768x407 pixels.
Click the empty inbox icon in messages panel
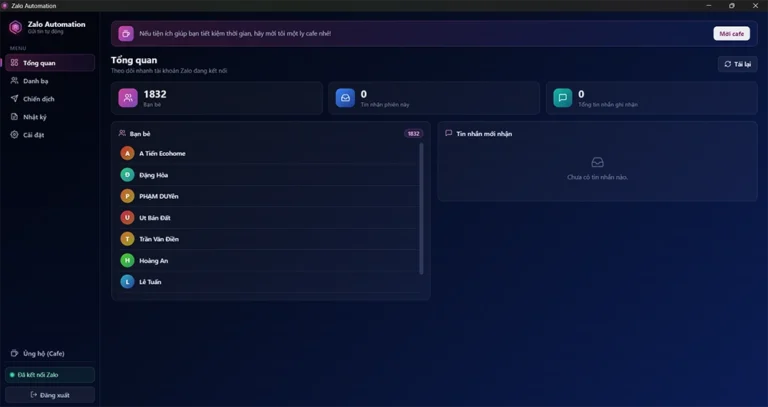(598, 162)
